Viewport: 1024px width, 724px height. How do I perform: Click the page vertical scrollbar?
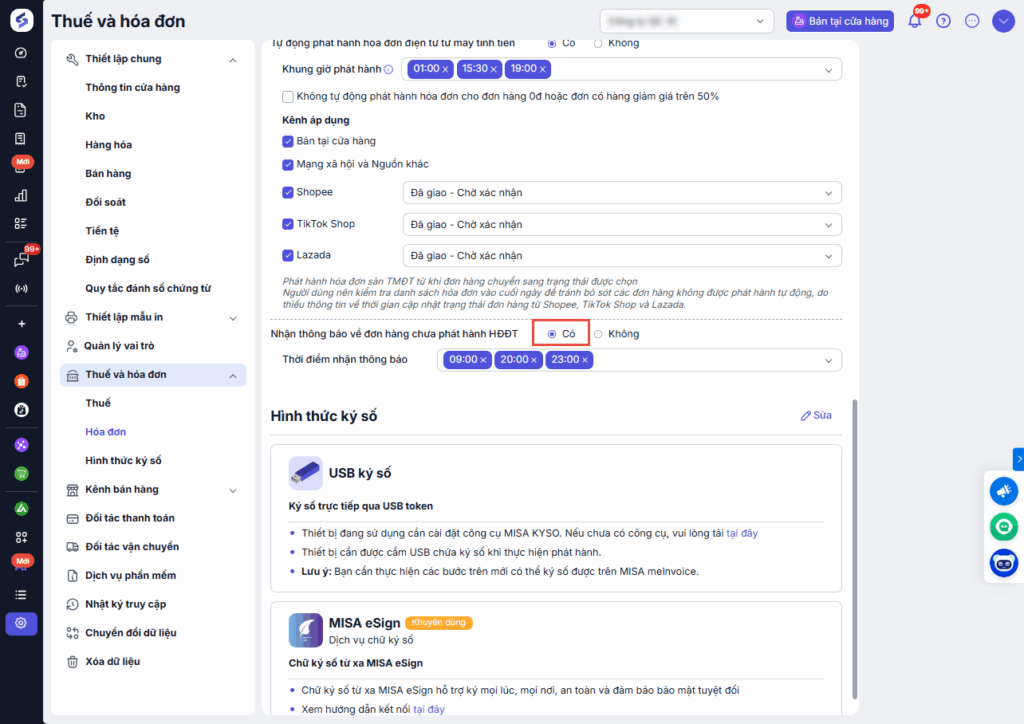pos(853,550)
